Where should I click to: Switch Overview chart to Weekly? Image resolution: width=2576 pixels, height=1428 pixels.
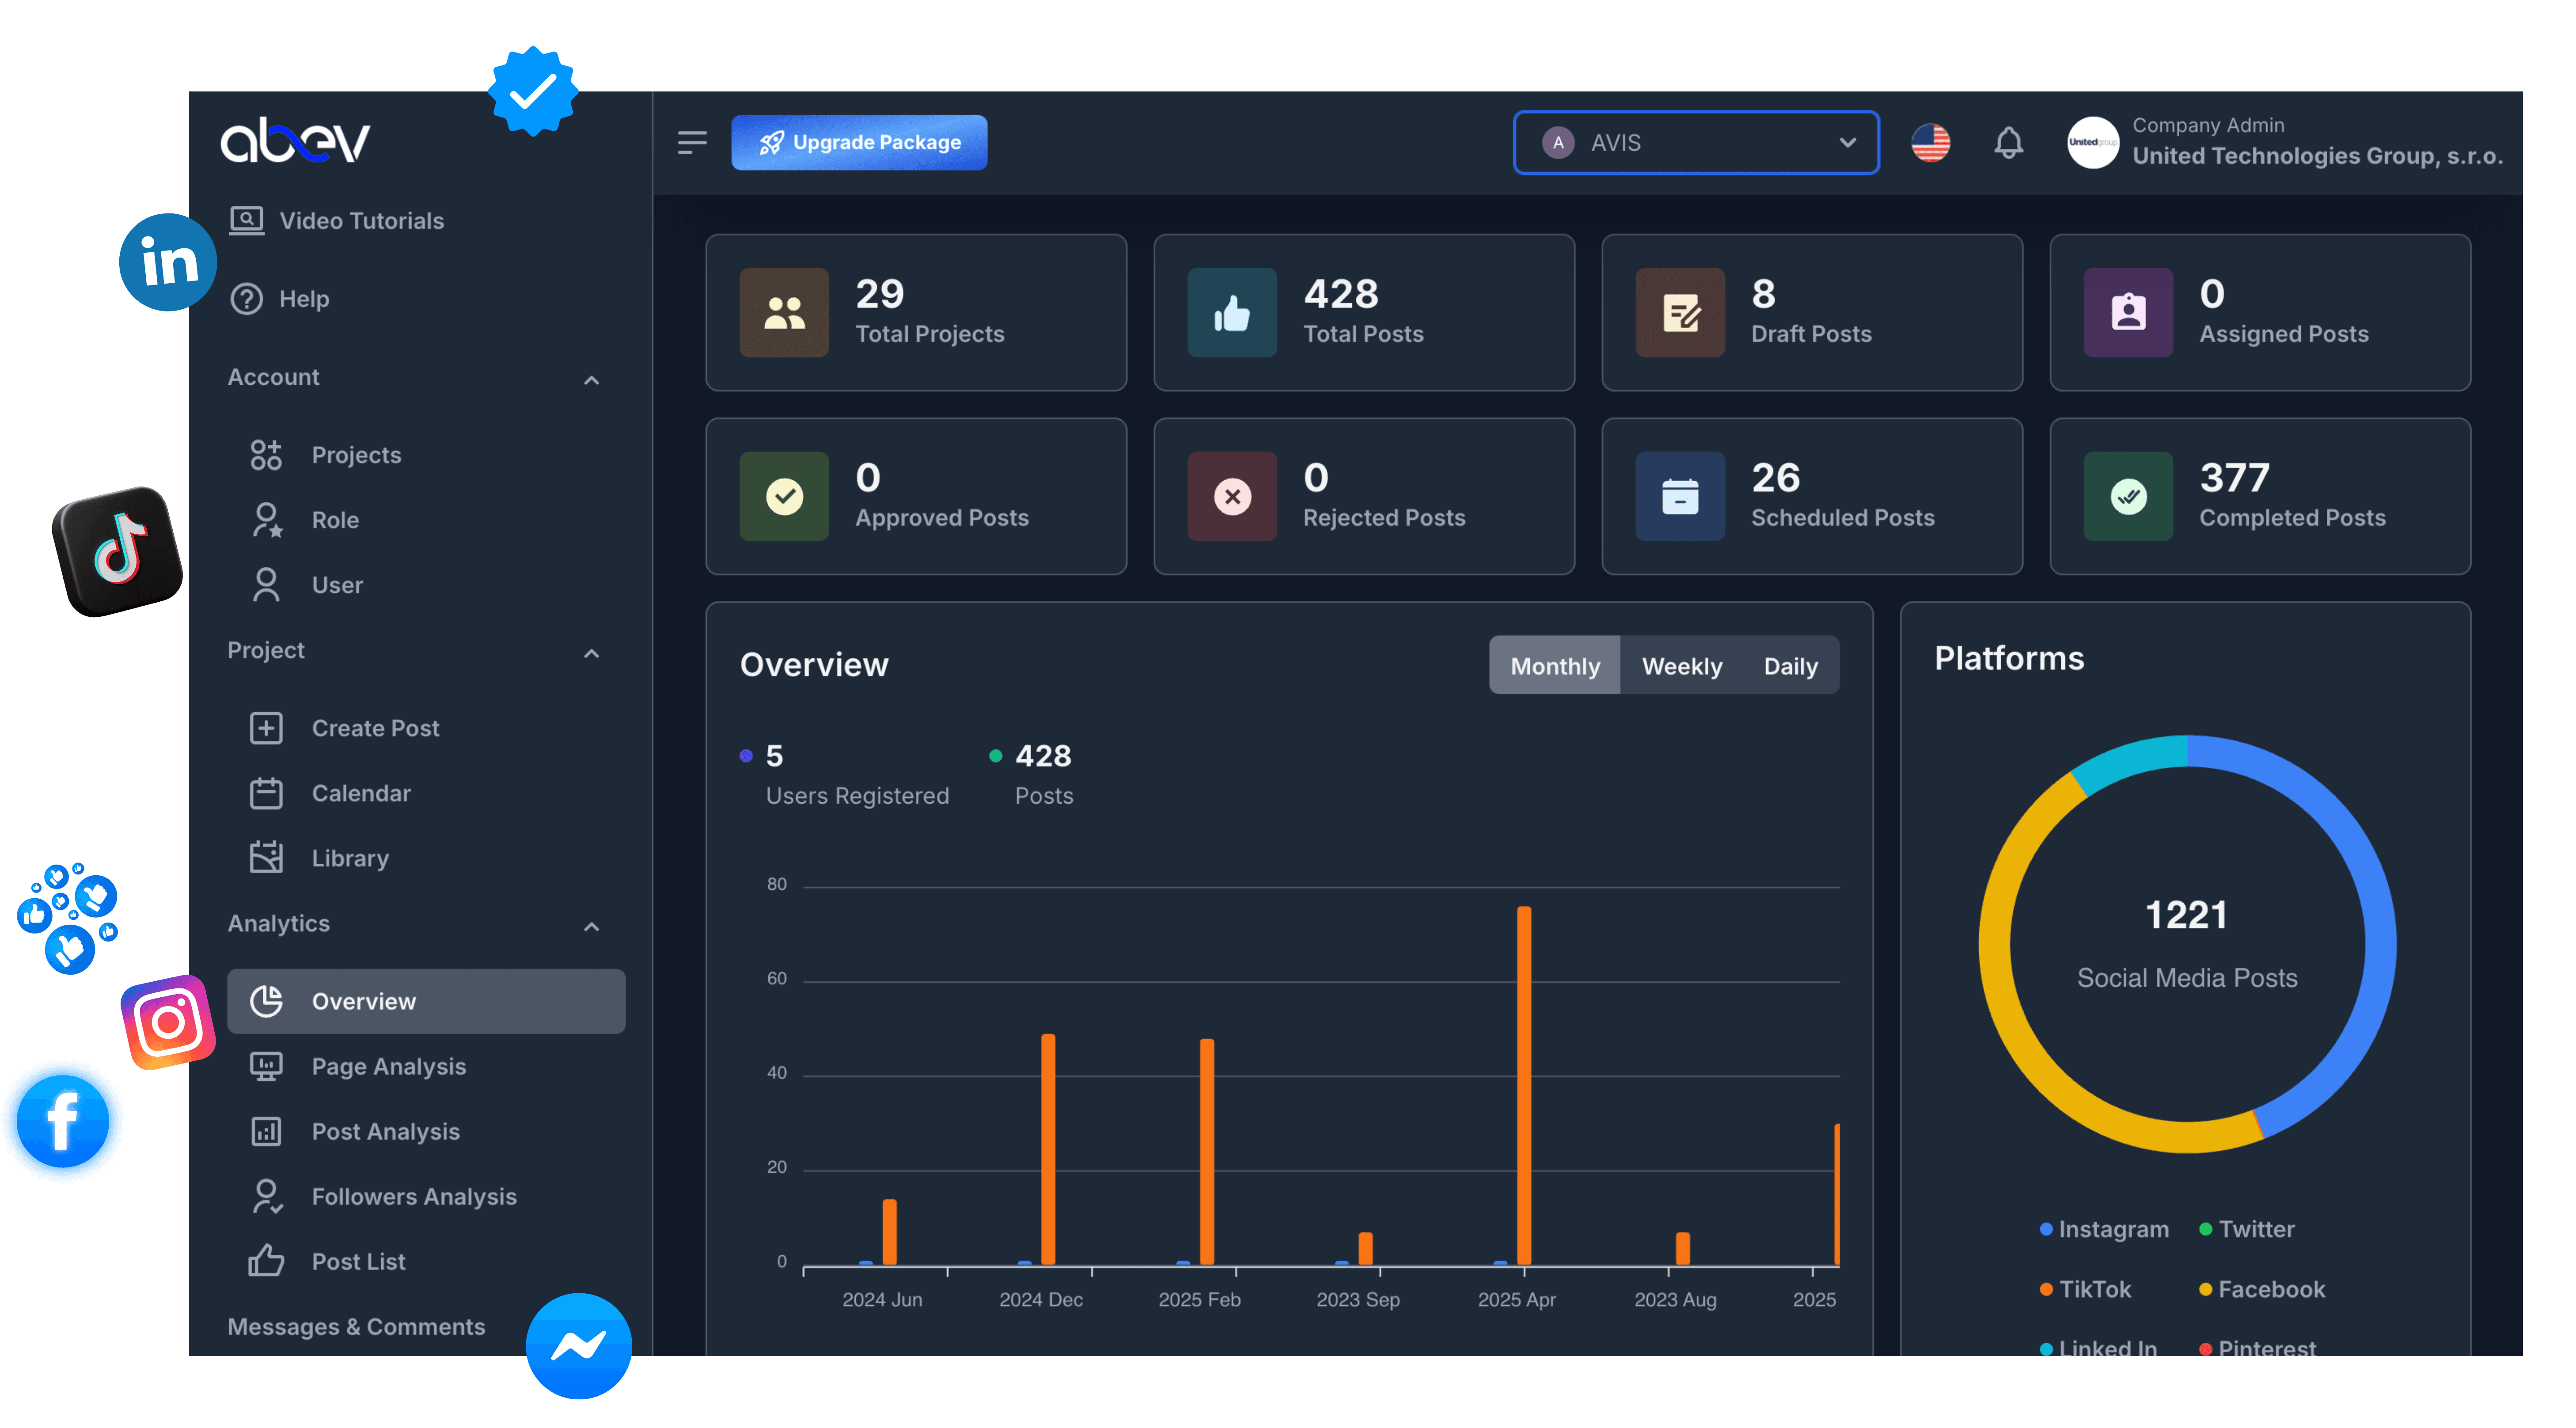pyautogui.click(x=1682, y=665)
